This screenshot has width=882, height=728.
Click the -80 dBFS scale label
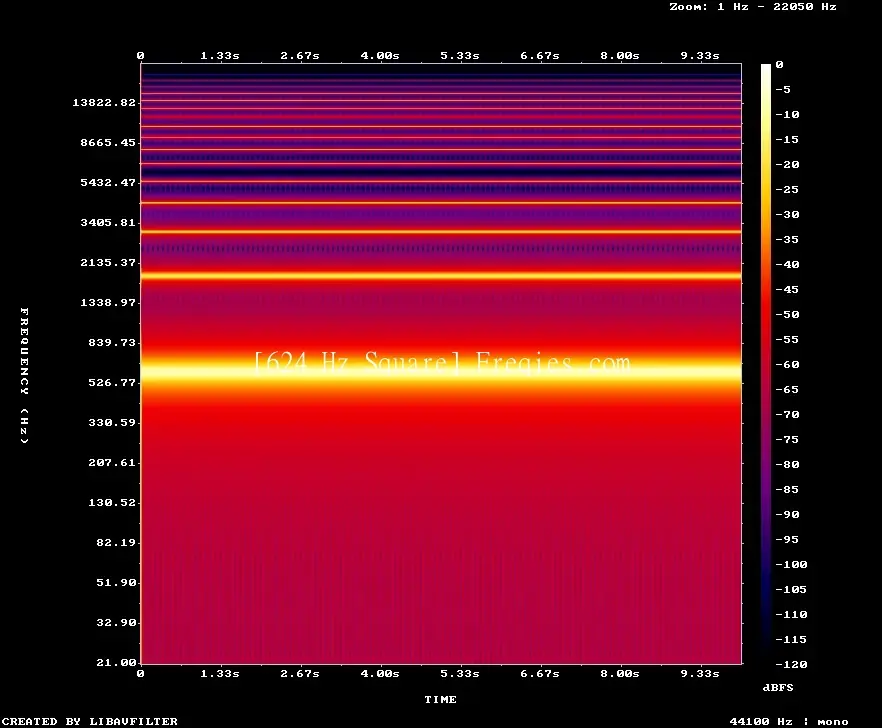(787, 464)
